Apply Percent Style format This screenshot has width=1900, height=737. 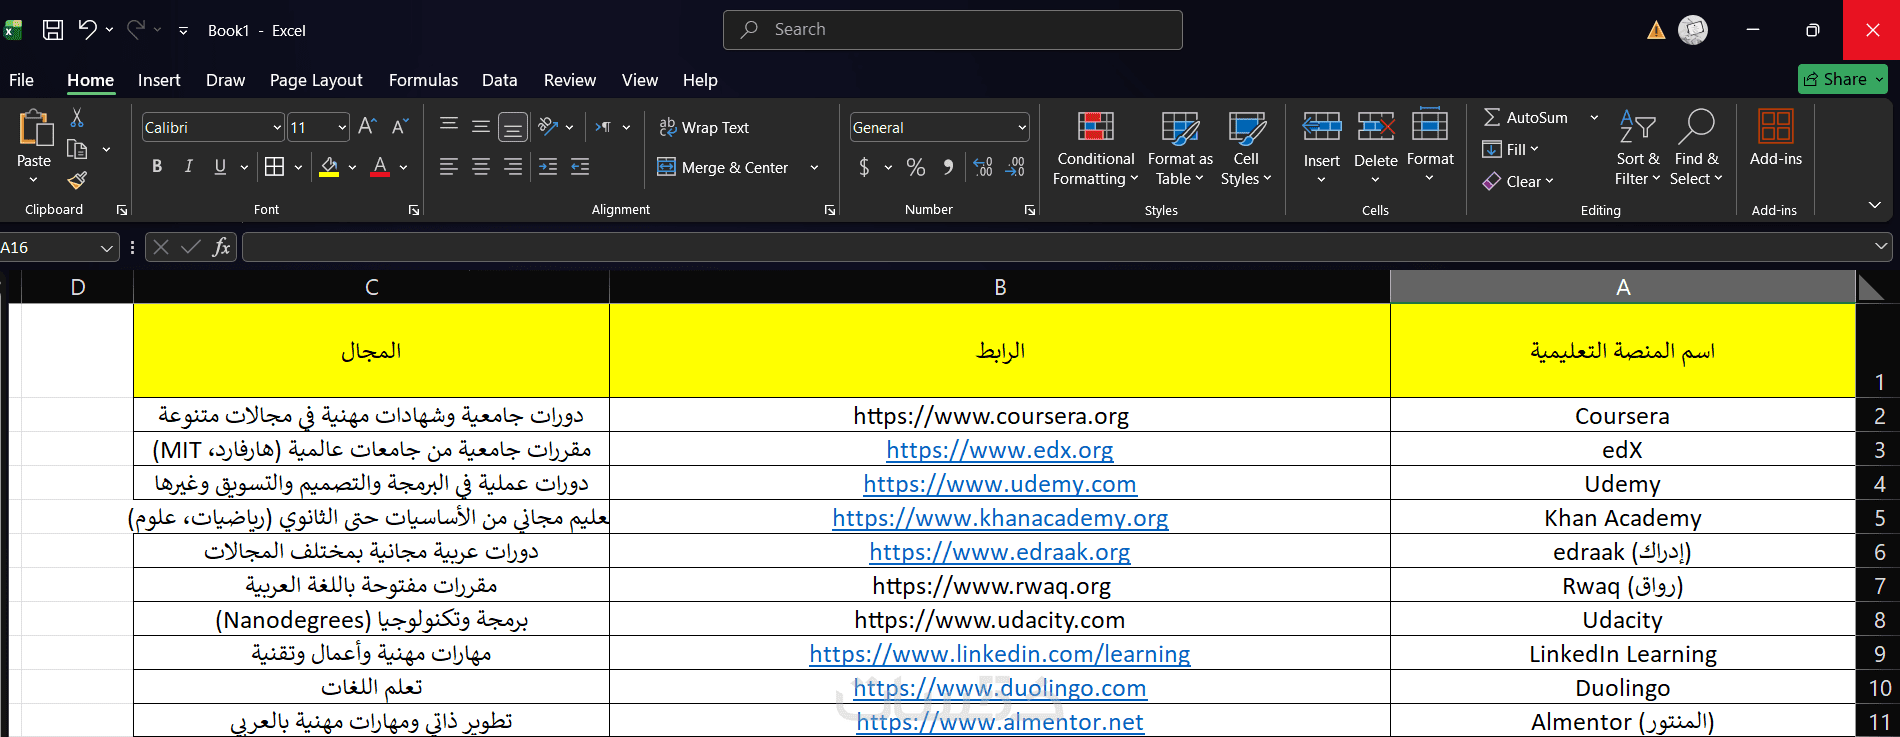(x=915, y=167)
